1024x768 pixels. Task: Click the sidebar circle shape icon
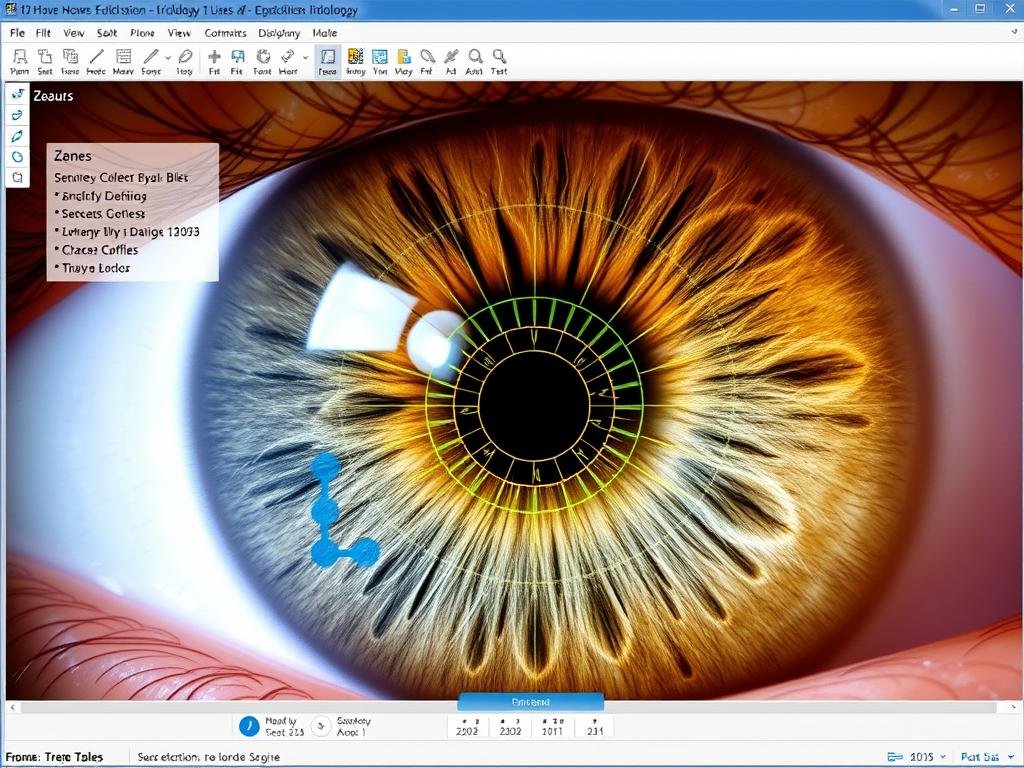pos(18,157)
